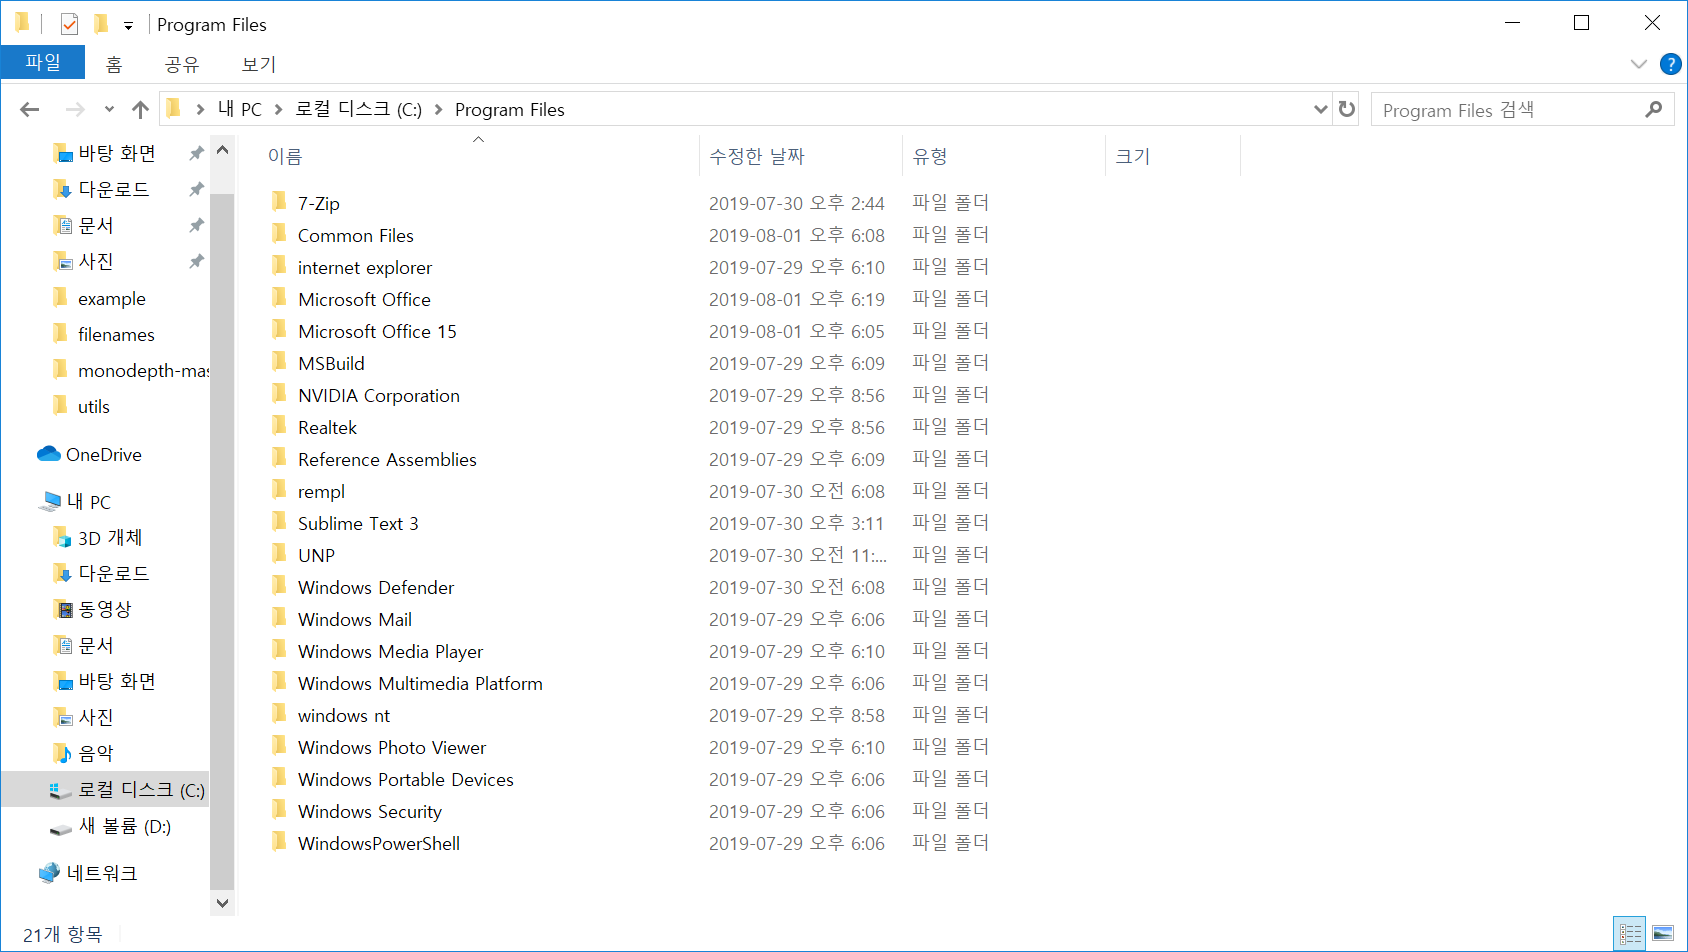Select the Windows Defender folder icon

tap(279, 586)
